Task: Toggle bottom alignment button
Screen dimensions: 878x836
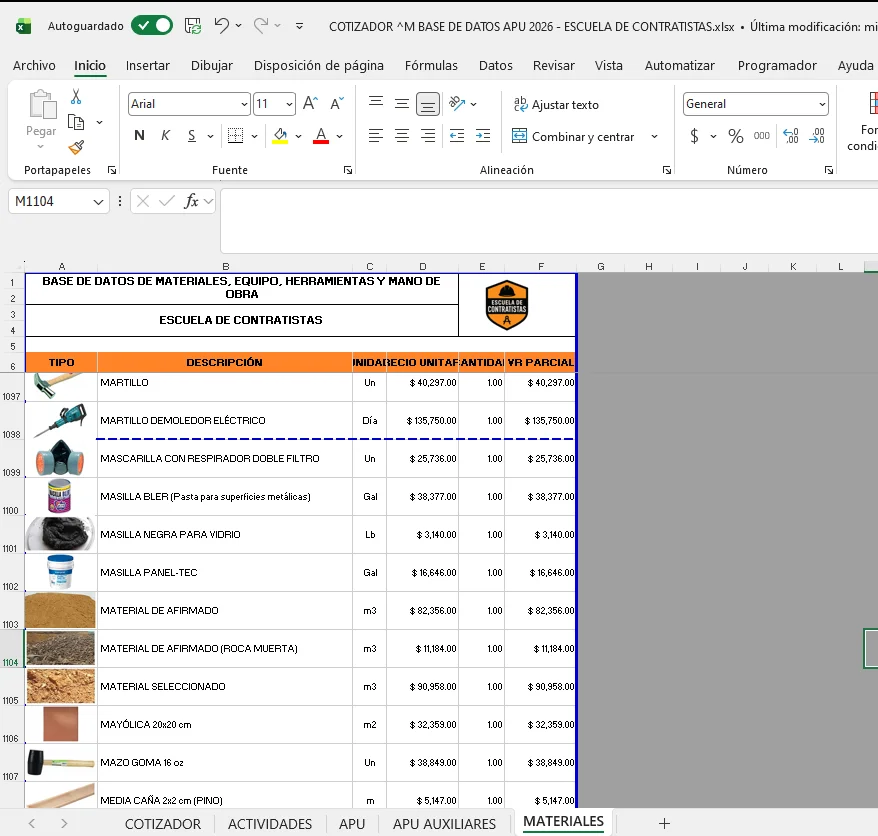Action: 428,104
